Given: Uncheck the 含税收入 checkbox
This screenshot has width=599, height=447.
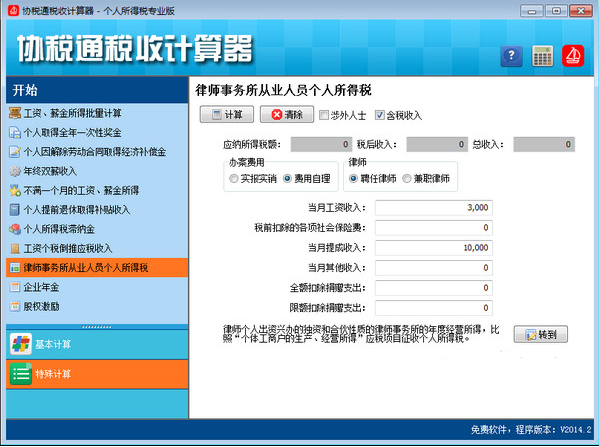Looking at the screenshot, I should pyautogui.click(x=380, y=115).
